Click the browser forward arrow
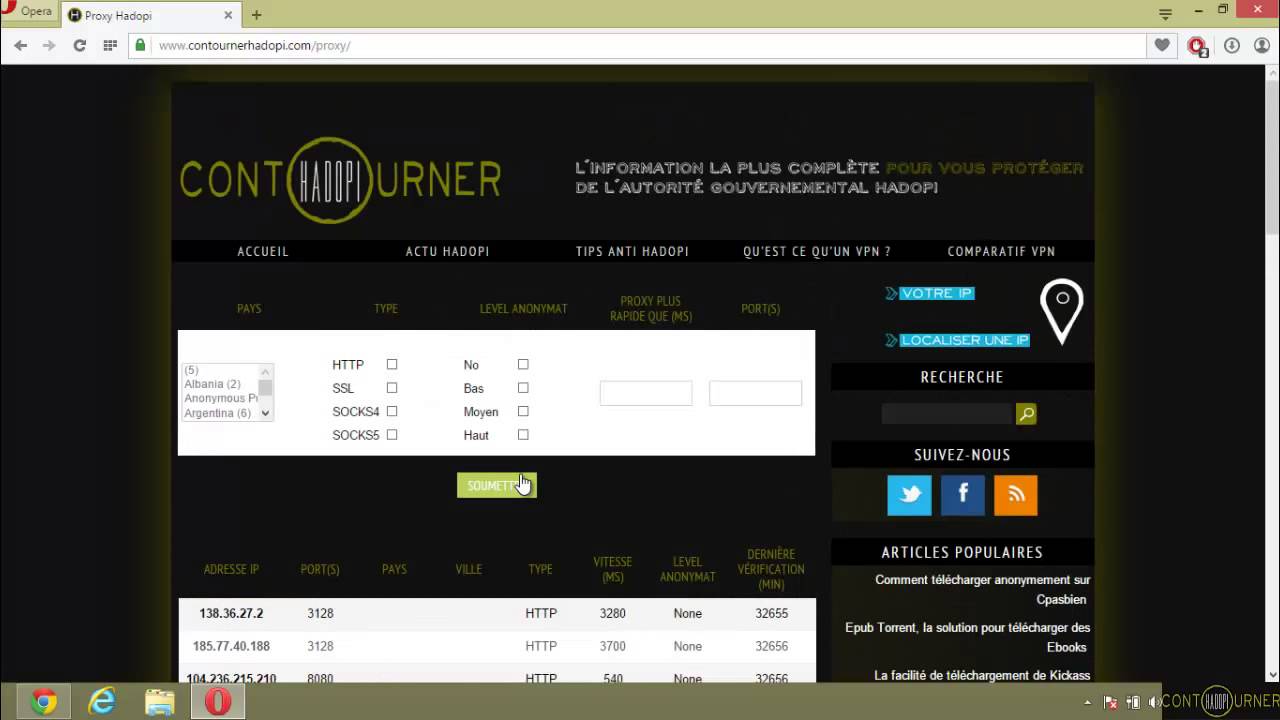1280x720 pixels. pyautogui.click(x=48, y=45)
